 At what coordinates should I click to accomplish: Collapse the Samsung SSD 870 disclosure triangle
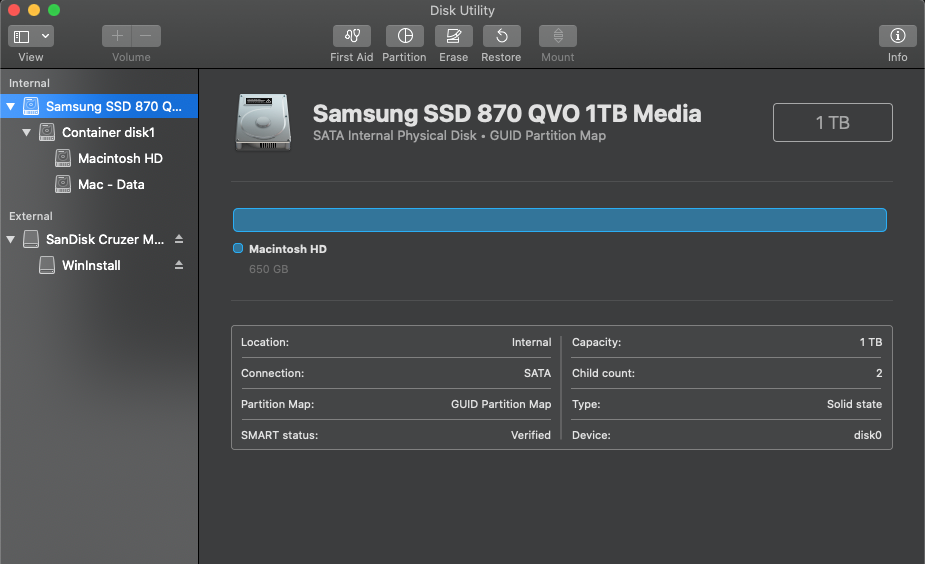pos(11,107)
